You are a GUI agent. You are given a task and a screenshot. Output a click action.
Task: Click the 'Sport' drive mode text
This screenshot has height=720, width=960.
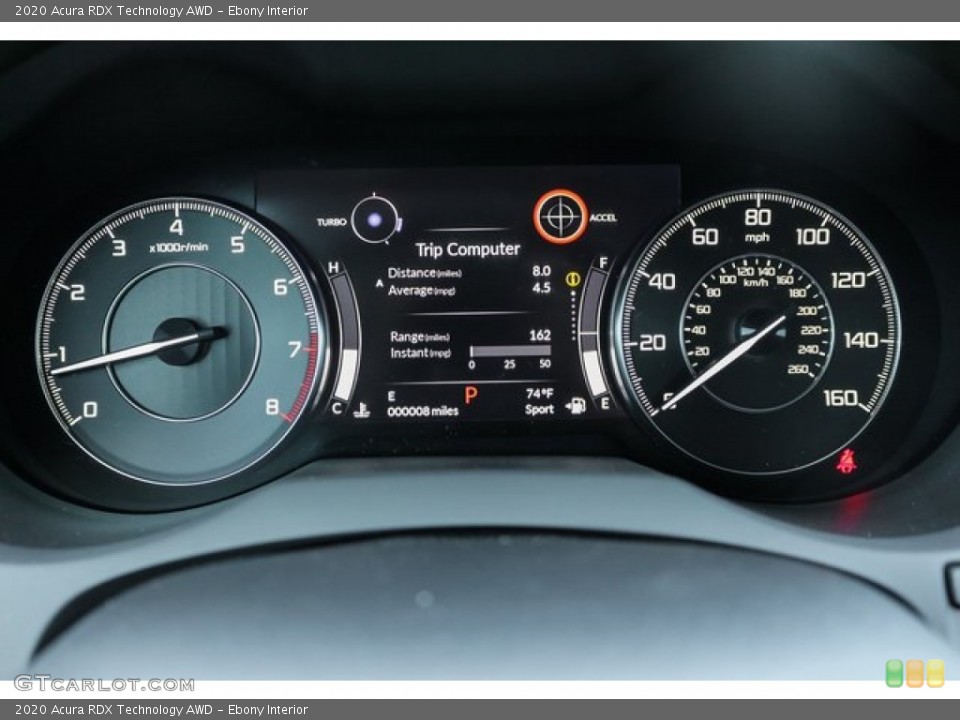[x=539, y=410]
